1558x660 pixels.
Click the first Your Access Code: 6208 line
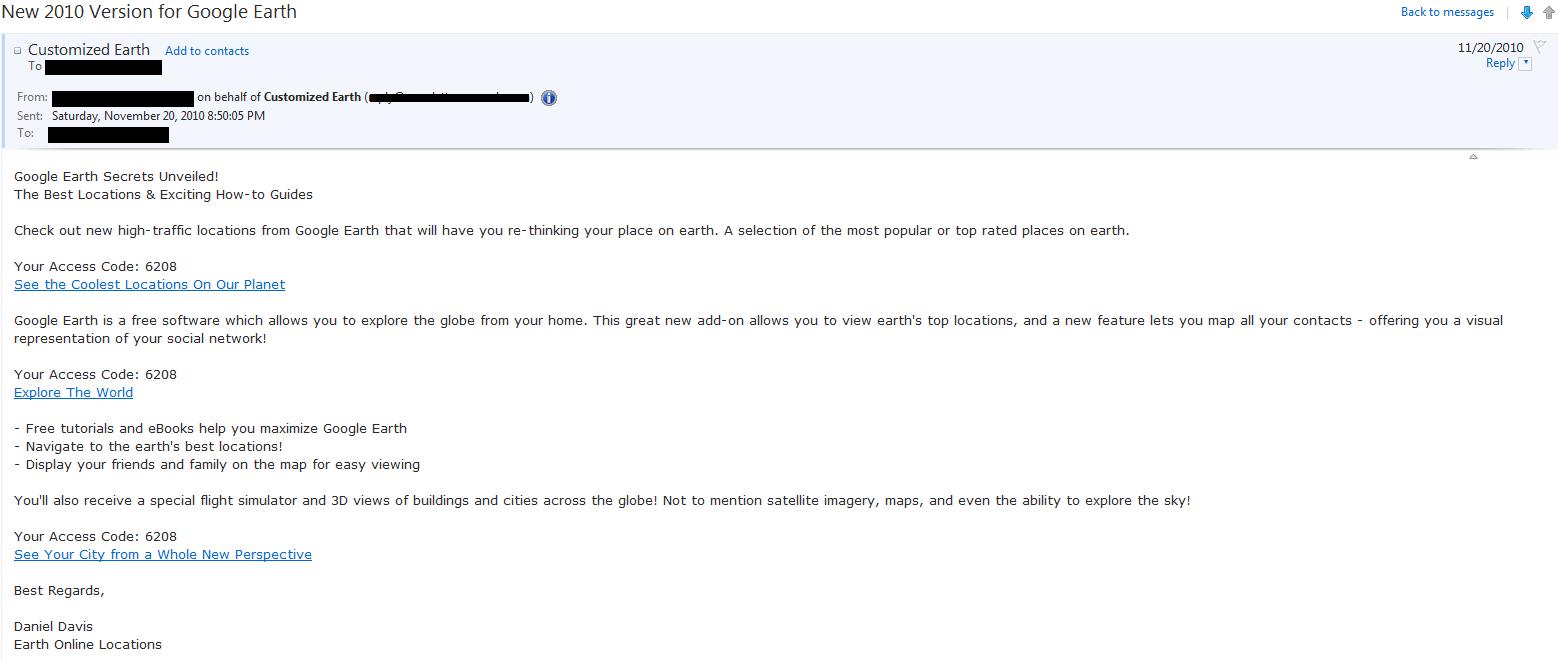click(x=95, y=267)
